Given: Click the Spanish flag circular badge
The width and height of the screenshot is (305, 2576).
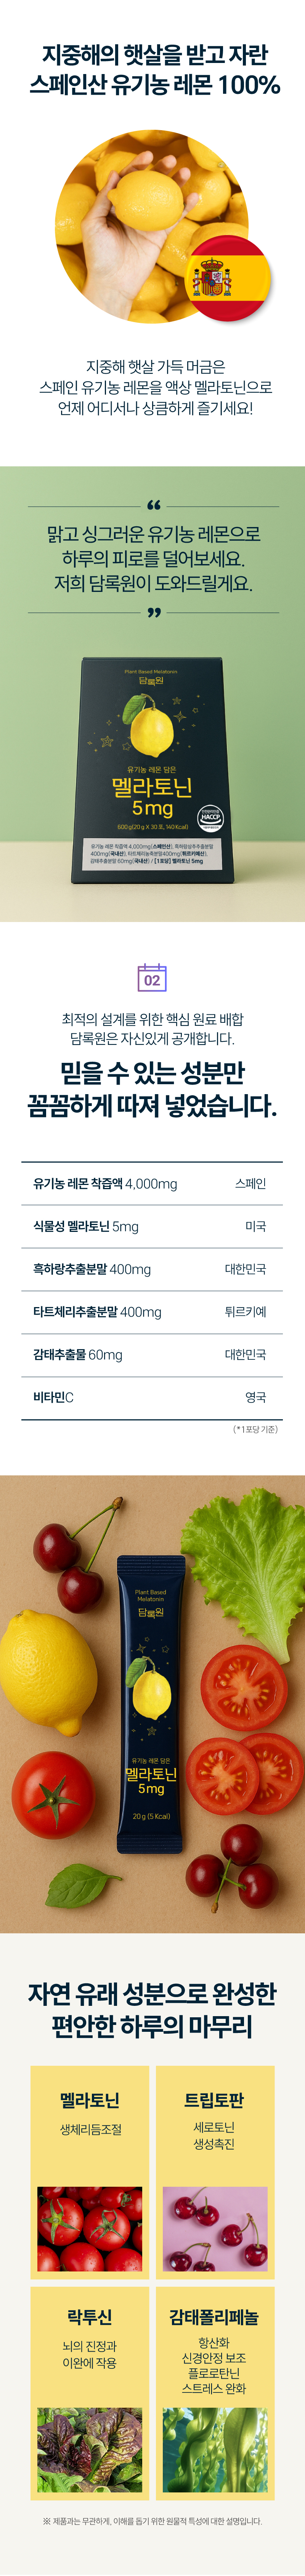Looking at the screenshot, I should [229, 280].
